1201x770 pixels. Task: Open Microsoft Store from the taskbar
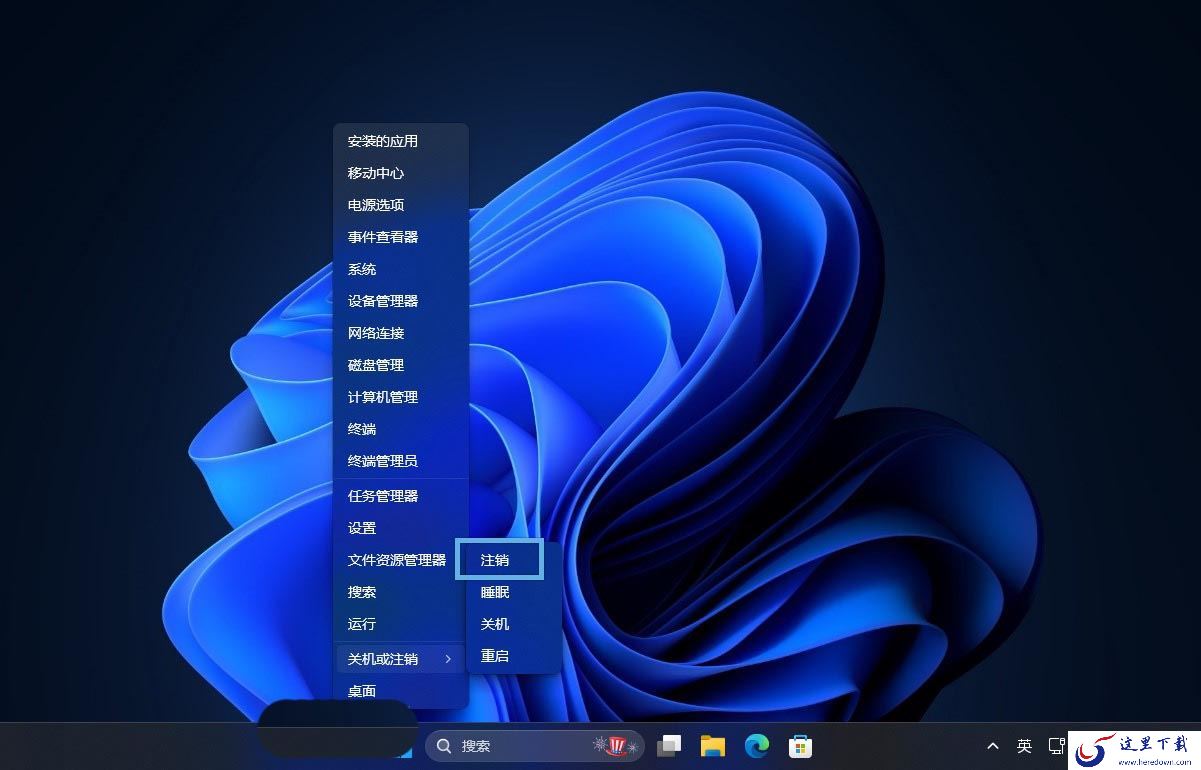point(800,746)
